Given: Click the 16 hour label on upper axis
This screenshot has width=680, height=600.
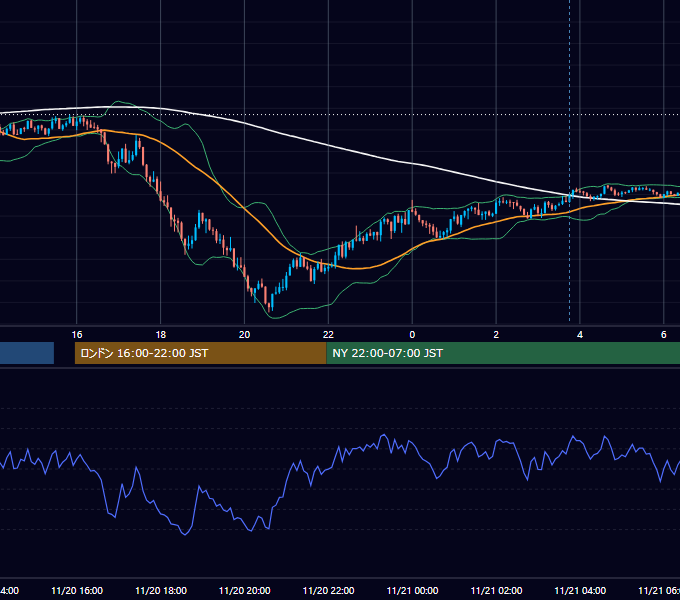Looking at the screenshot, I should coord(77,335).
